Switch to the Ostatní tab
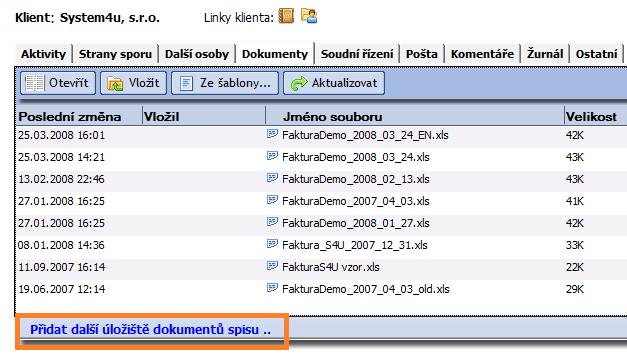 [596, 54]
